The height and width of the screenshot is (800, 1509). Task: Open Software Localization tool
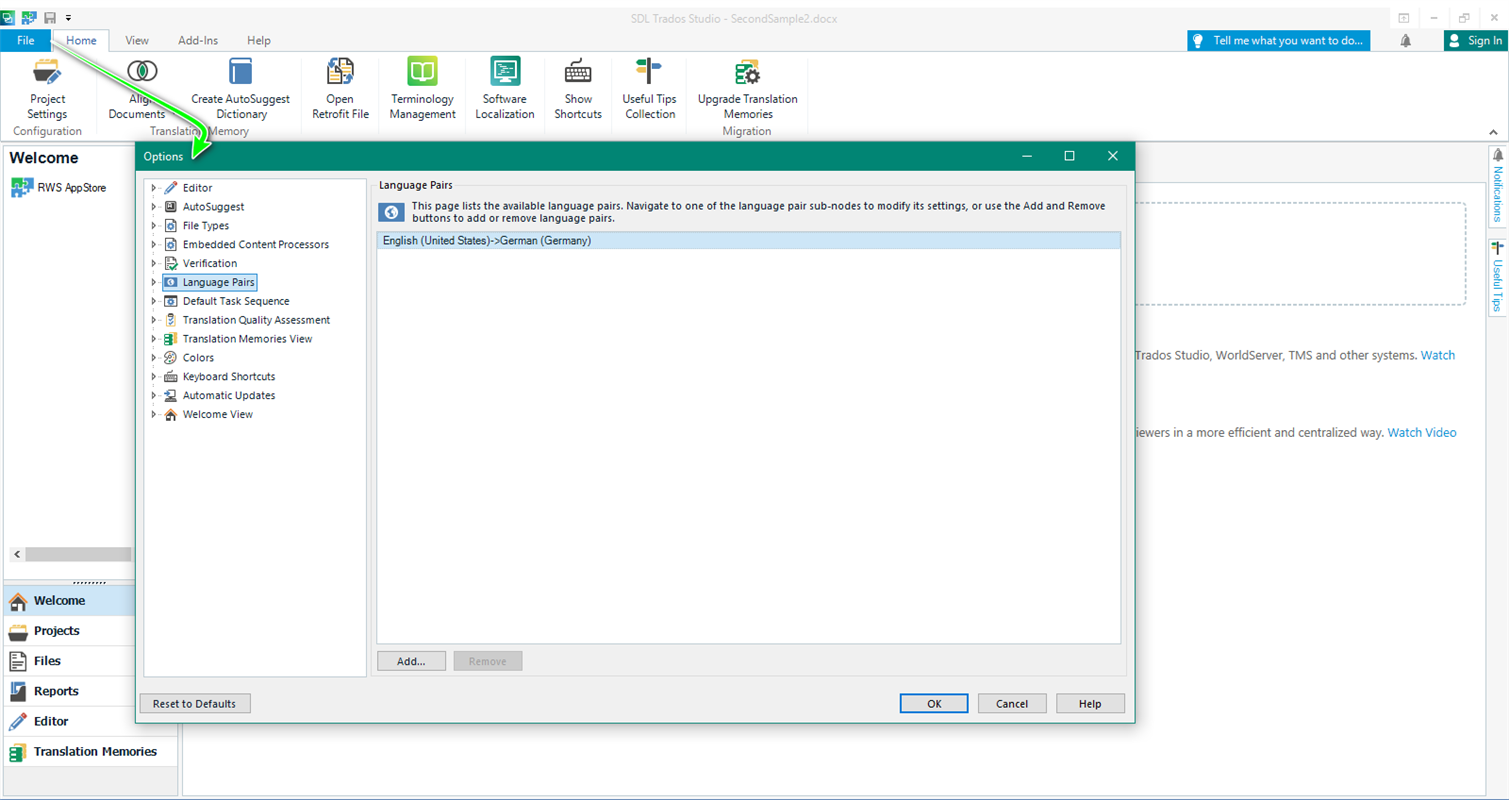[504, 73]
